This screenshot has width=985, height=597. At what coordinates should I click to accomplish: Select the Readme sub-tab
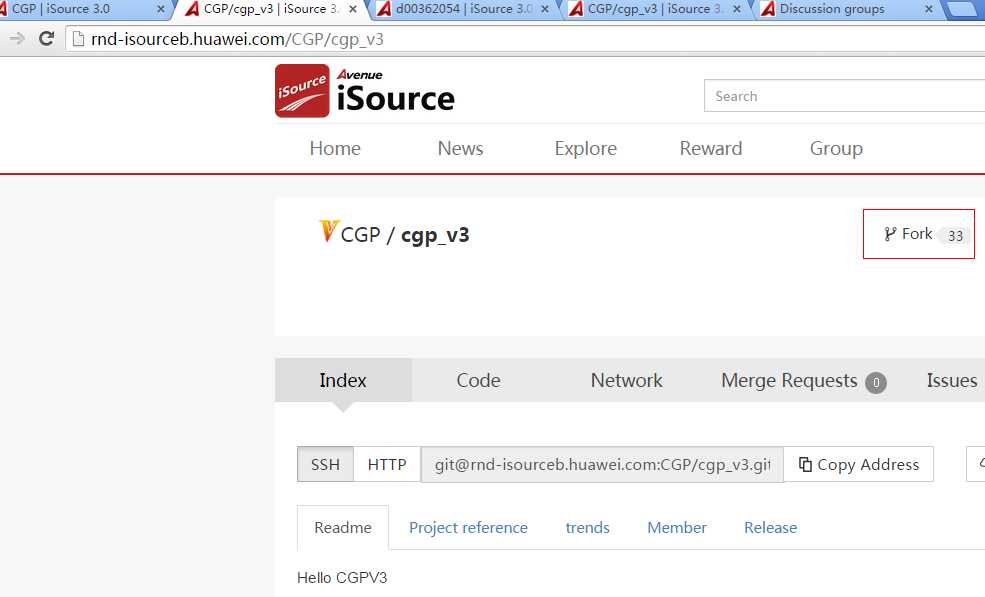(x=343, y=527)
